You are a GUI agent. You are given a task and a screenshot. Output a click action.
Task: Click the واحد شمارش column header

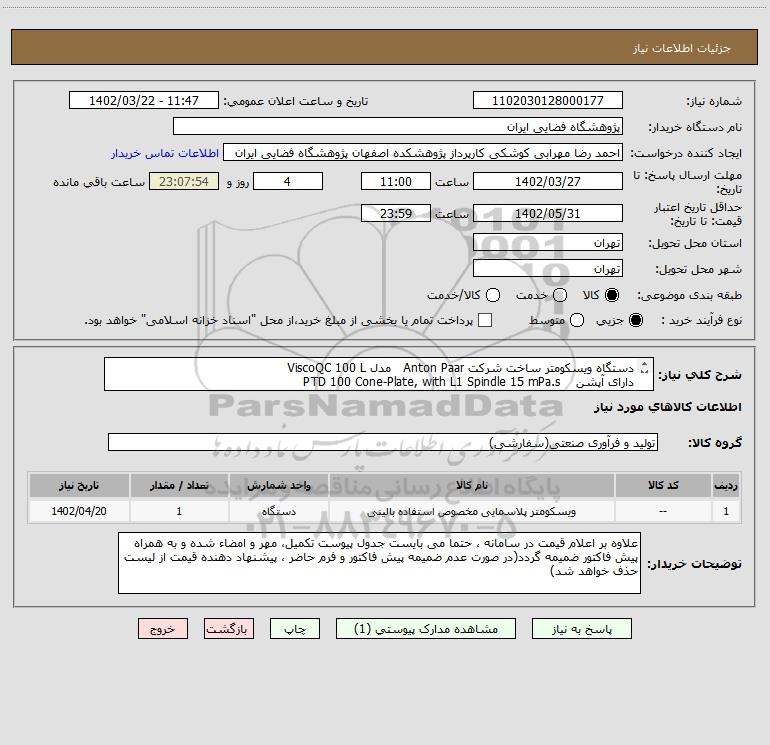pos(278,485)
